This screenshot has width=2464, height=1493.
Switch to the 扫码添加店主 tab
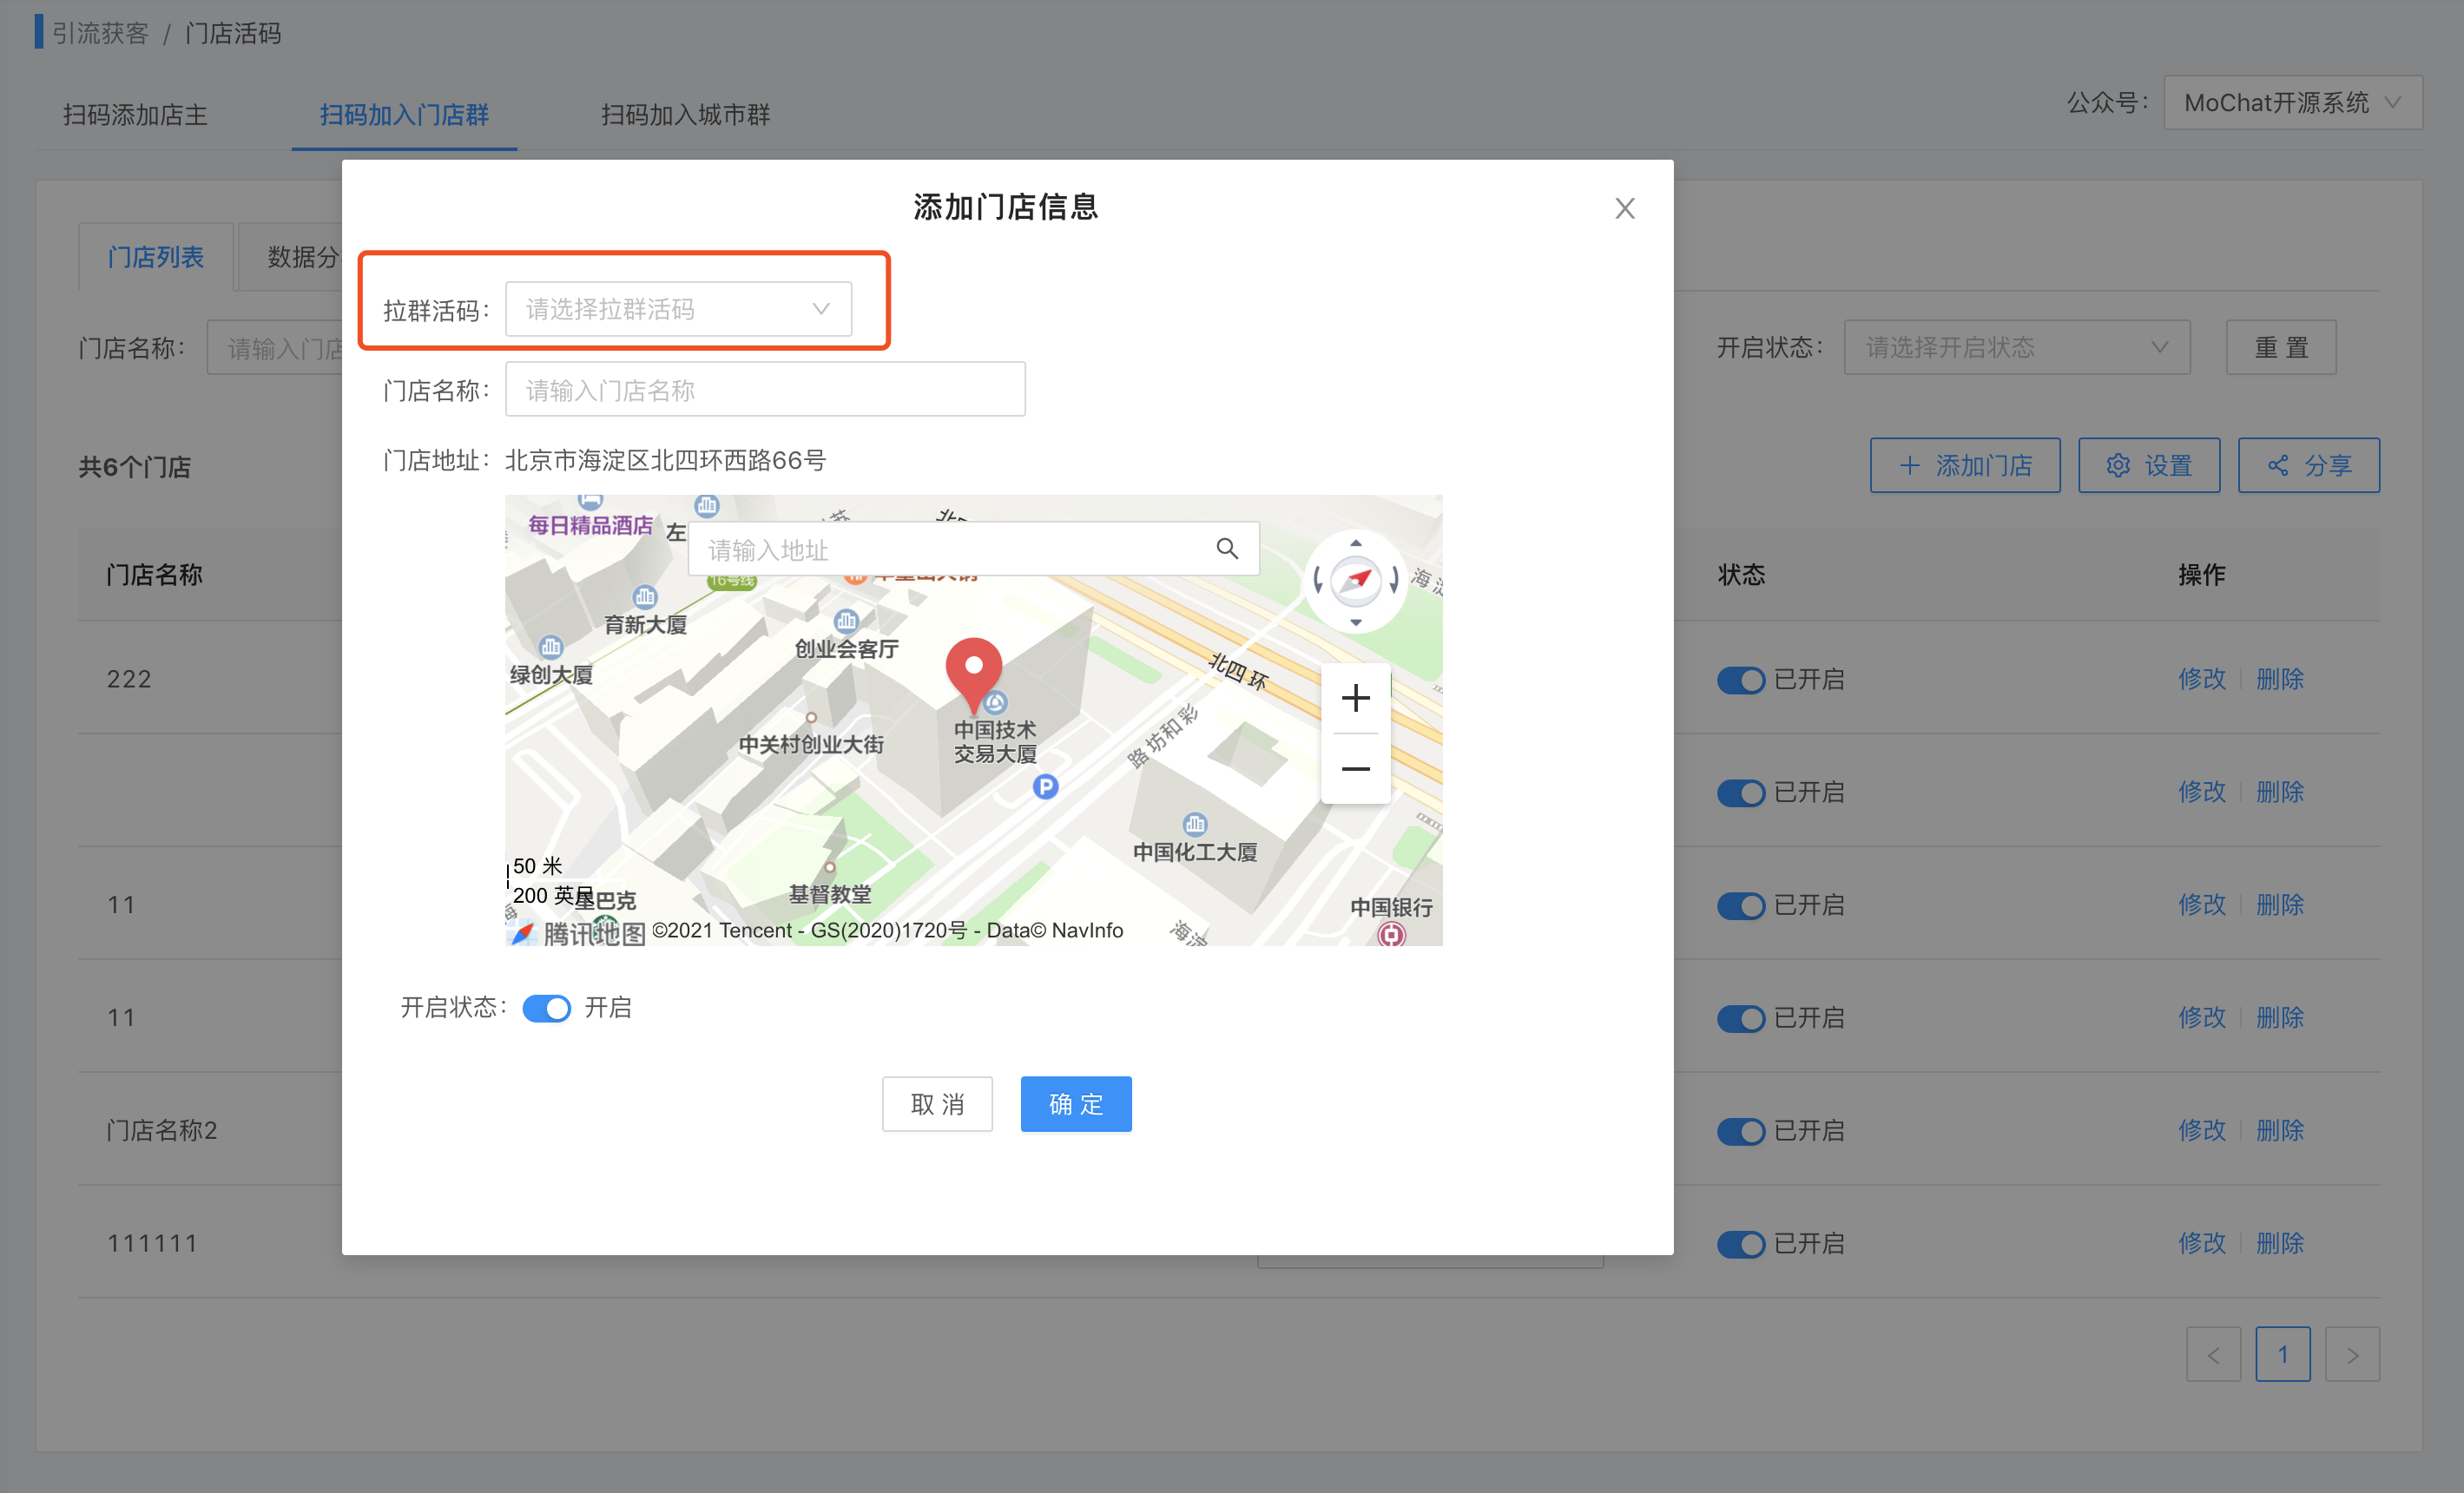135,115
